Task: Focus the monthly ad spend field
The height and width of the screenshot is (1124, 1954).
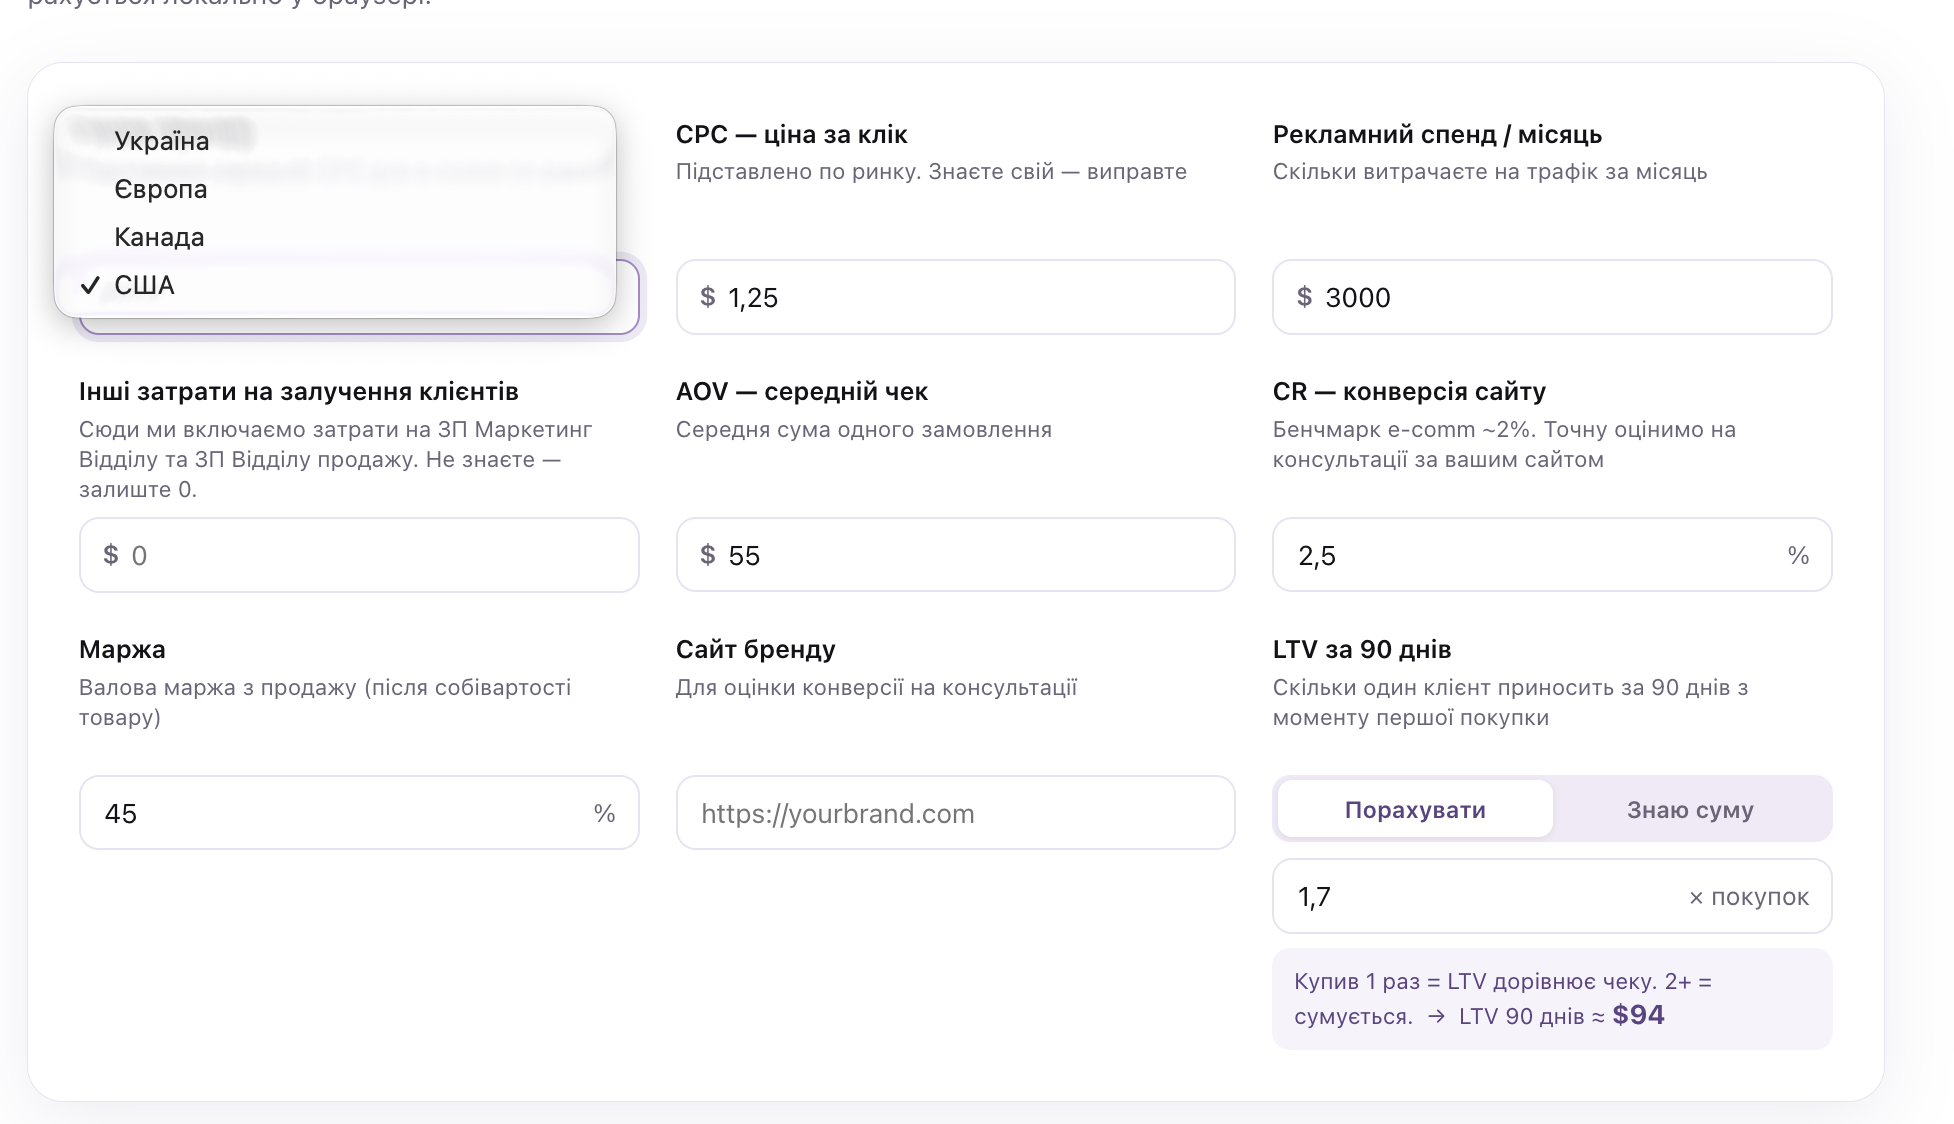Action: tap(1552, 297)
